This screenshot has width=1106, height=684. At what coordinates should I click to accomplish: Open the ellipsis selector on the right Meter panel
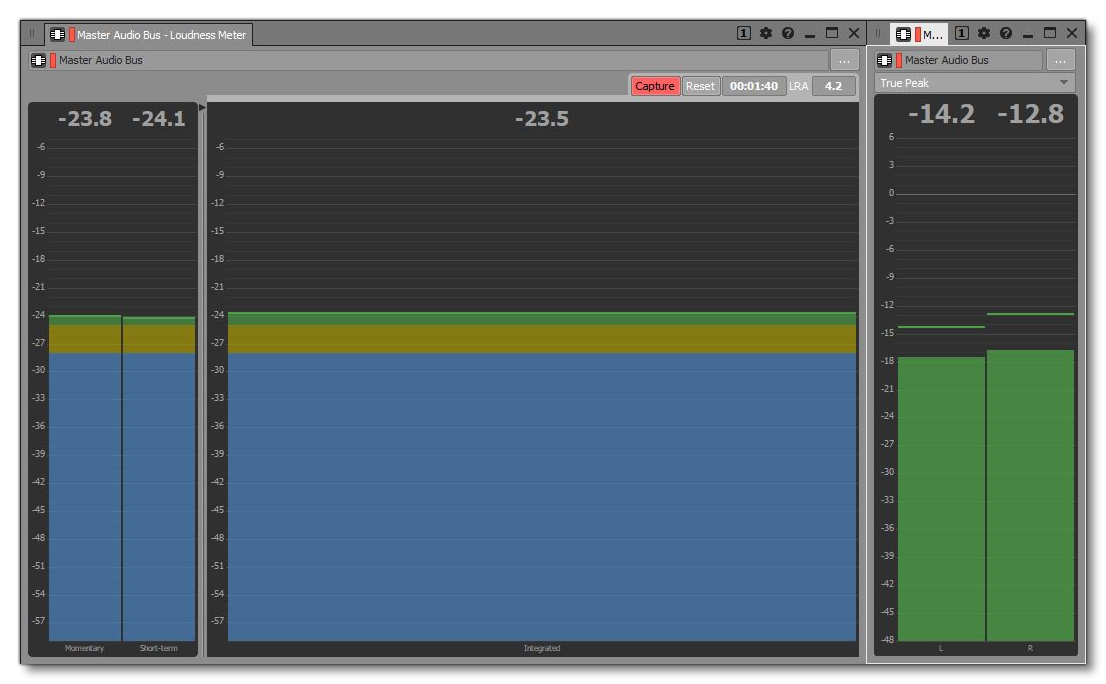coord(1060,60)
